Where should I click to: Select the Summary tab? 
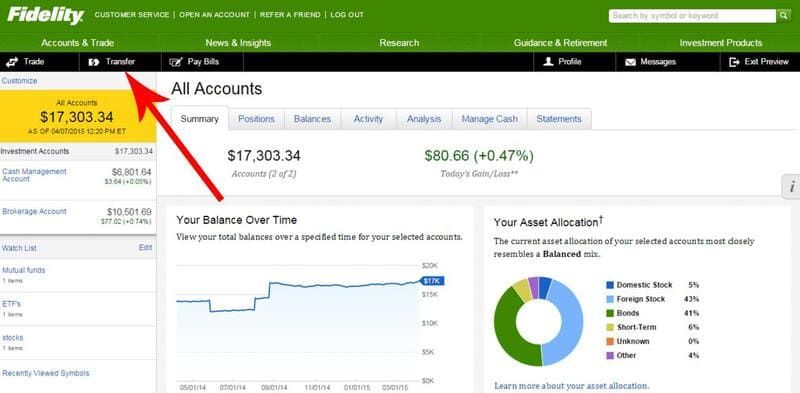199,118
